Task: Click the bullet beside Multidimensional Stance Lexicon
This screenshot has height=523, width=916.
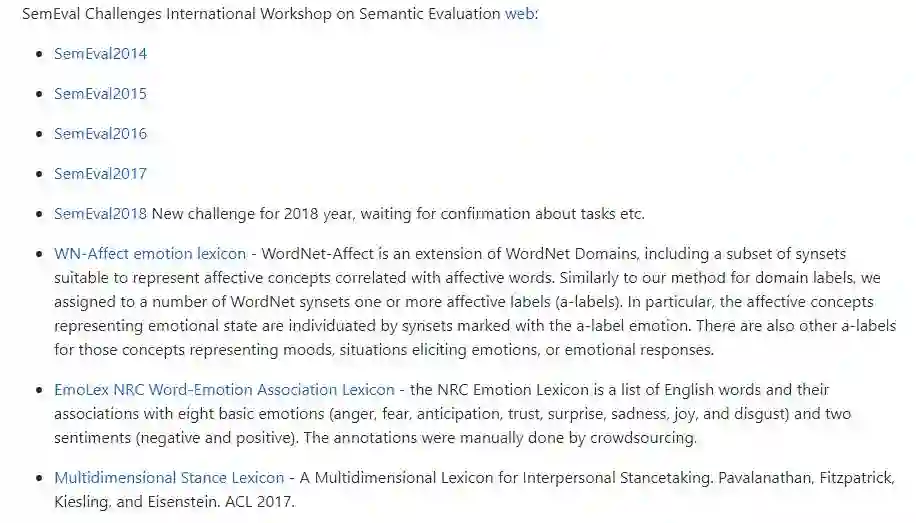Action: point(39,478)
